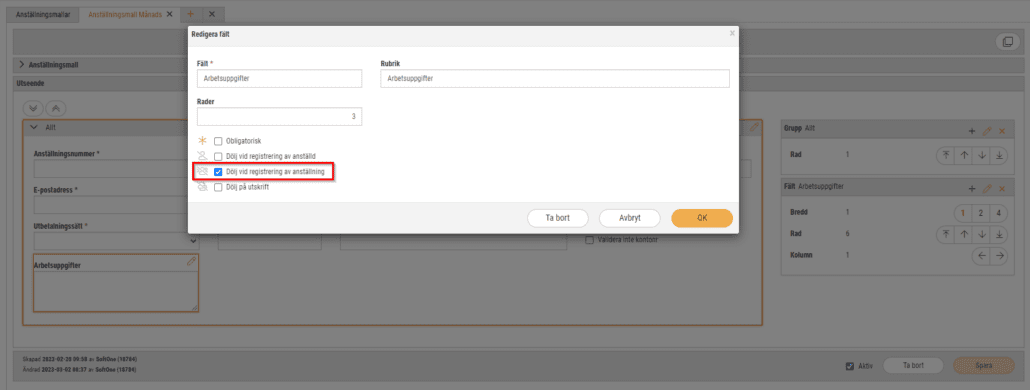Click the Fält input field

point(280,79)
